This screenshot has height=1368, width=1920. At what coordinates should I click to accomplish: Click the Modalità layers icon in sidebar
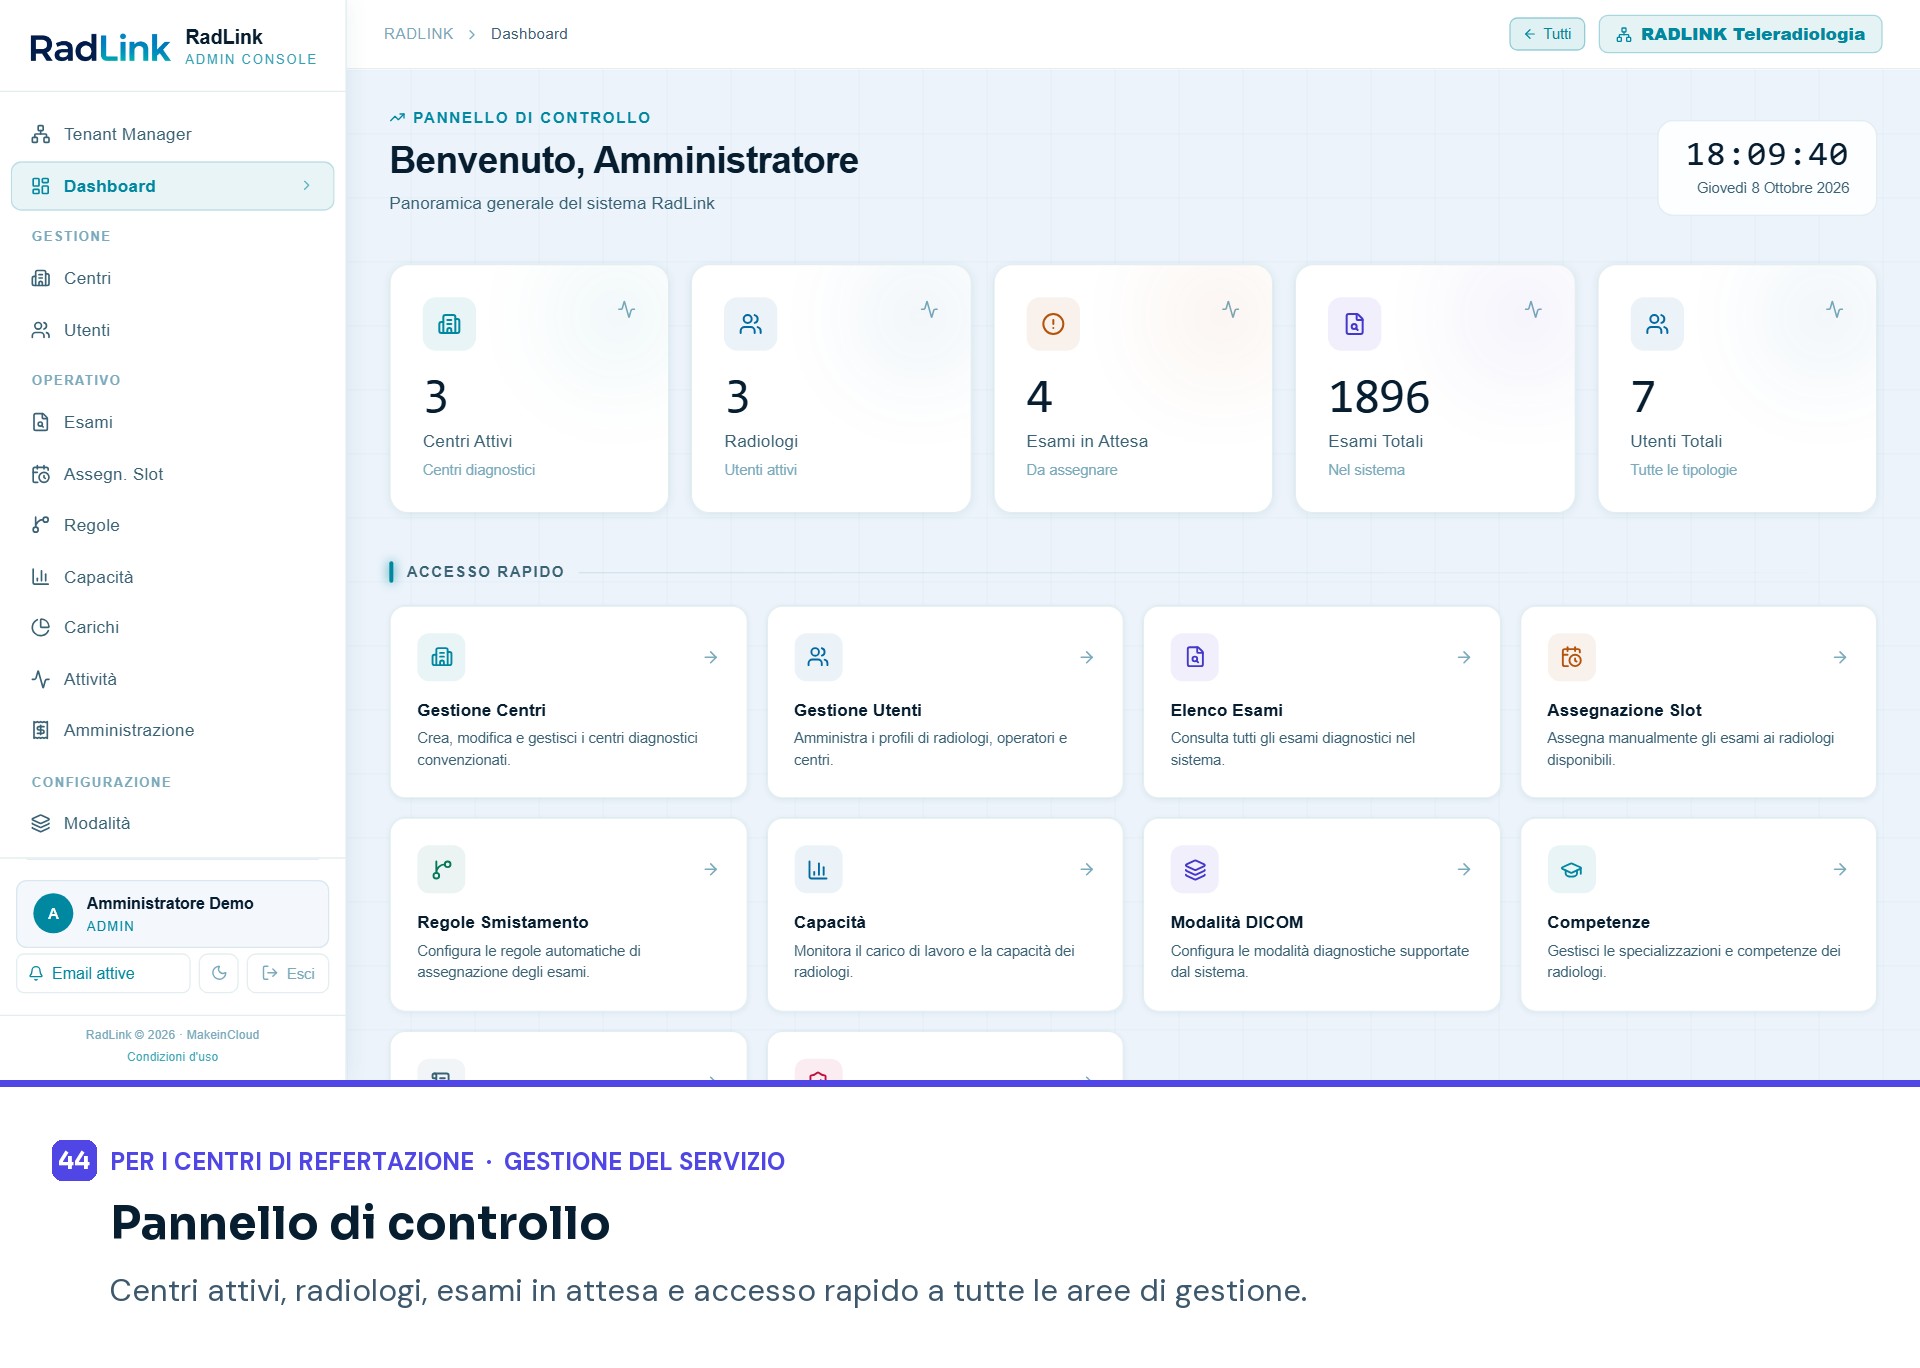click(x=41, y=823)
